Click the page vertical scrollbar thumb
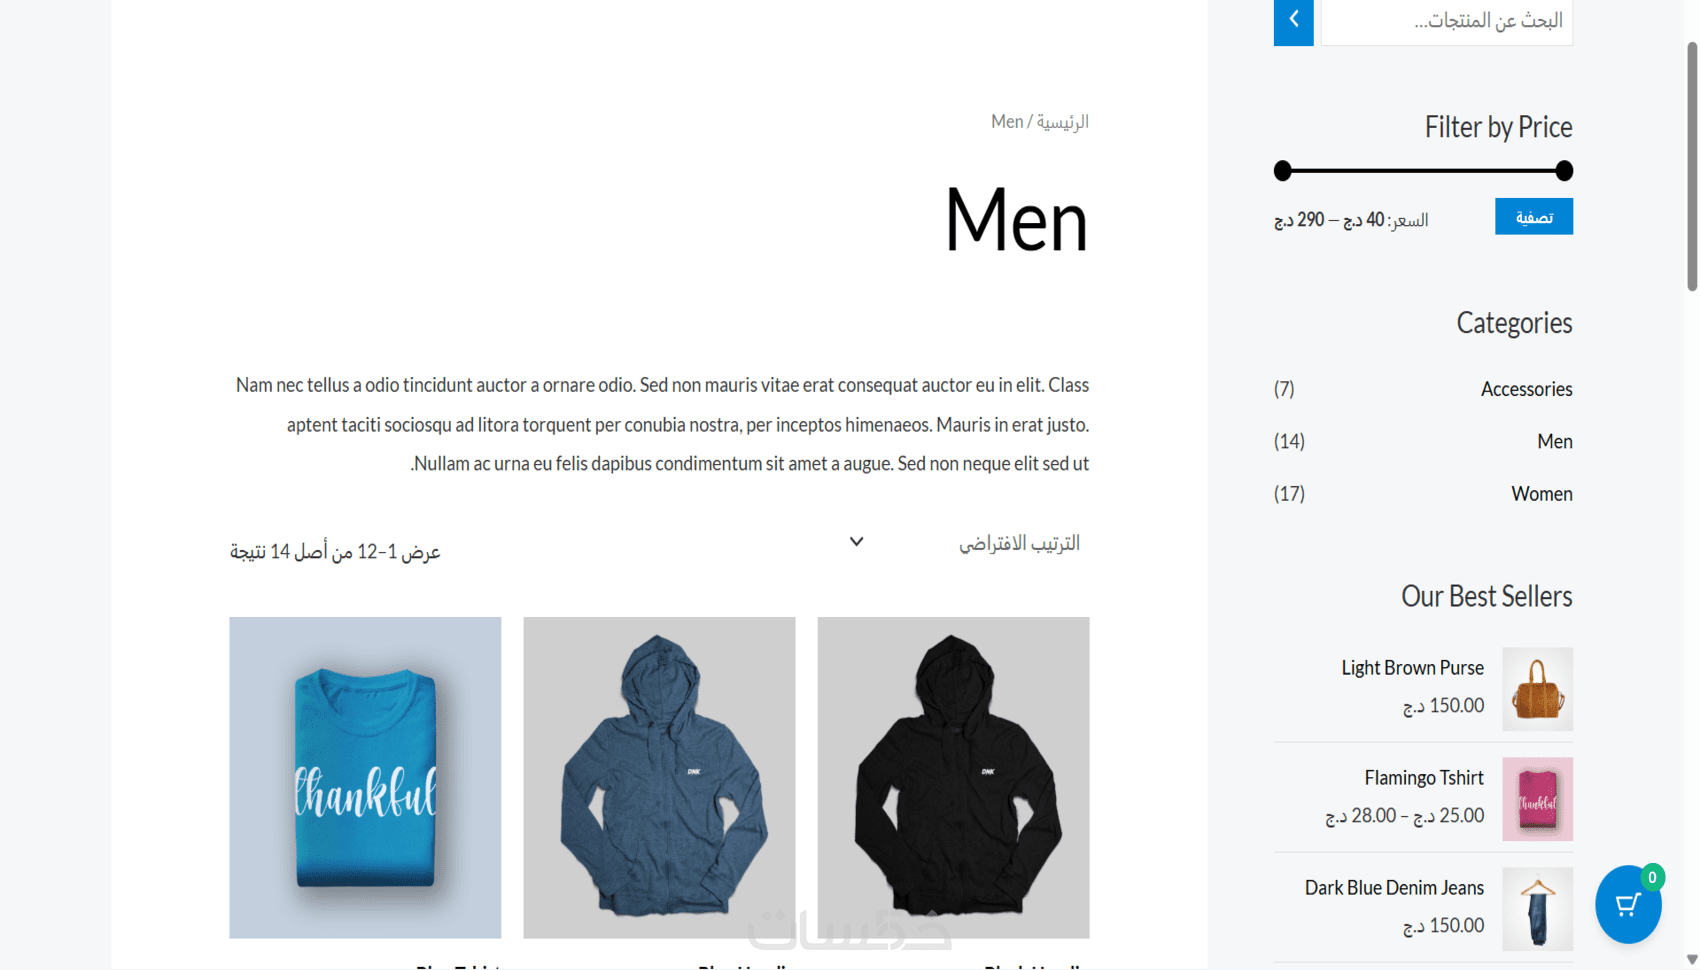 (1691, 166)
